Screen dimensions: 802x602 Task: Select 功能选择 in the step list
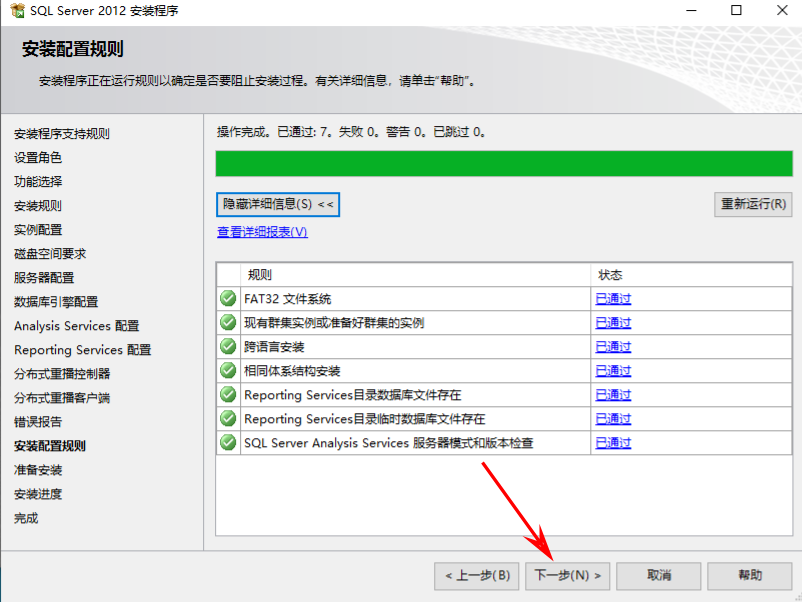(38, 182)
